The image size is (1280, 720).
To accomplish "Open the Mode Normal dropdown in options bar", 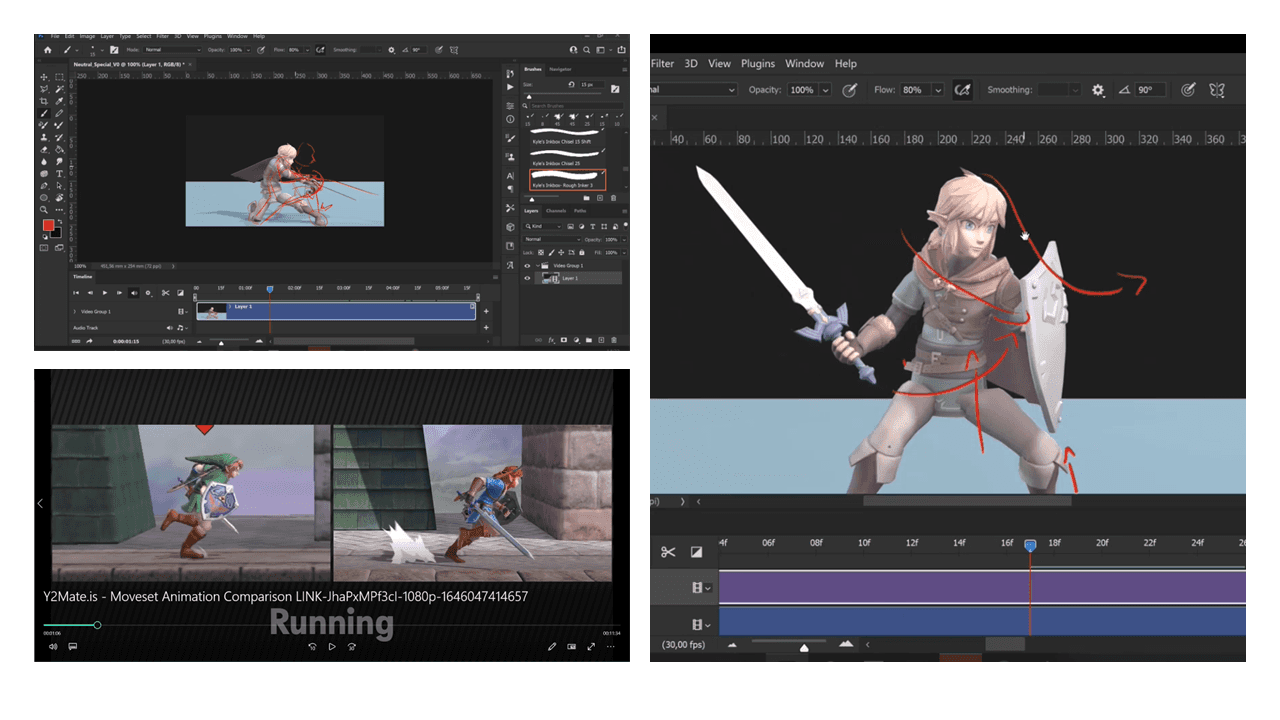I will coord(173,49).
